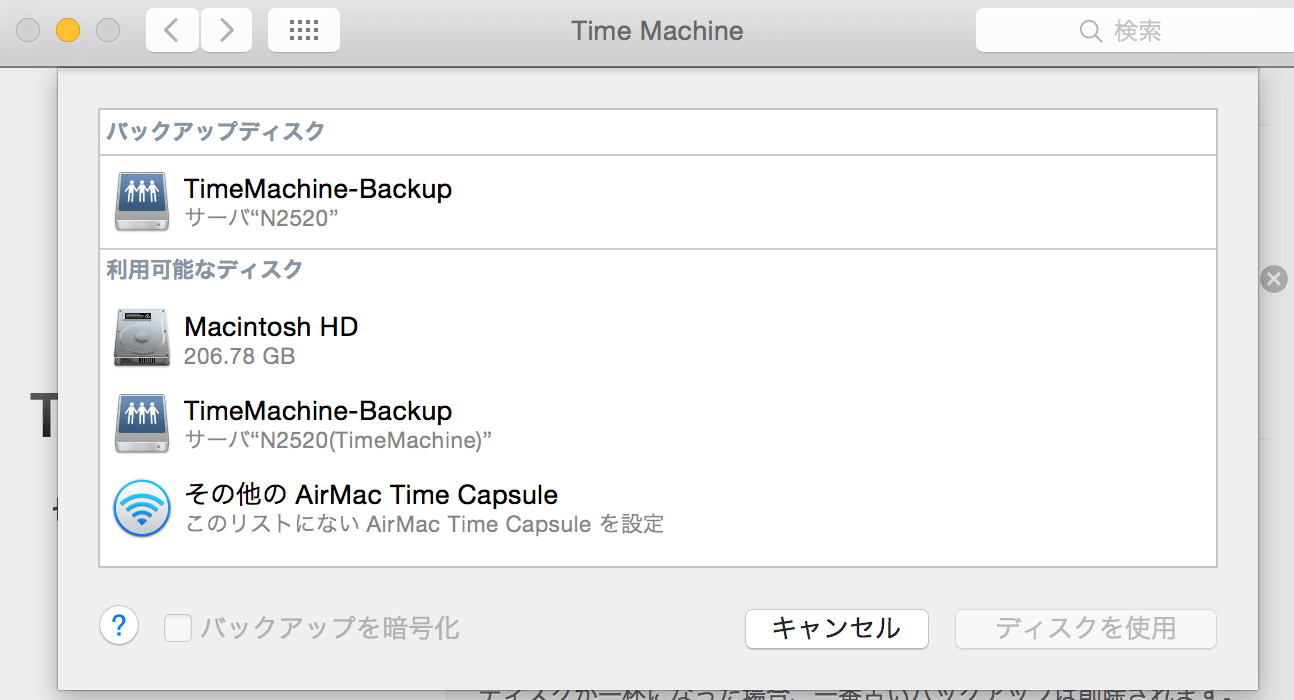Click the yellow minimize window button
The height and width of the screenshot is (700, 1294).
point(67,30)
